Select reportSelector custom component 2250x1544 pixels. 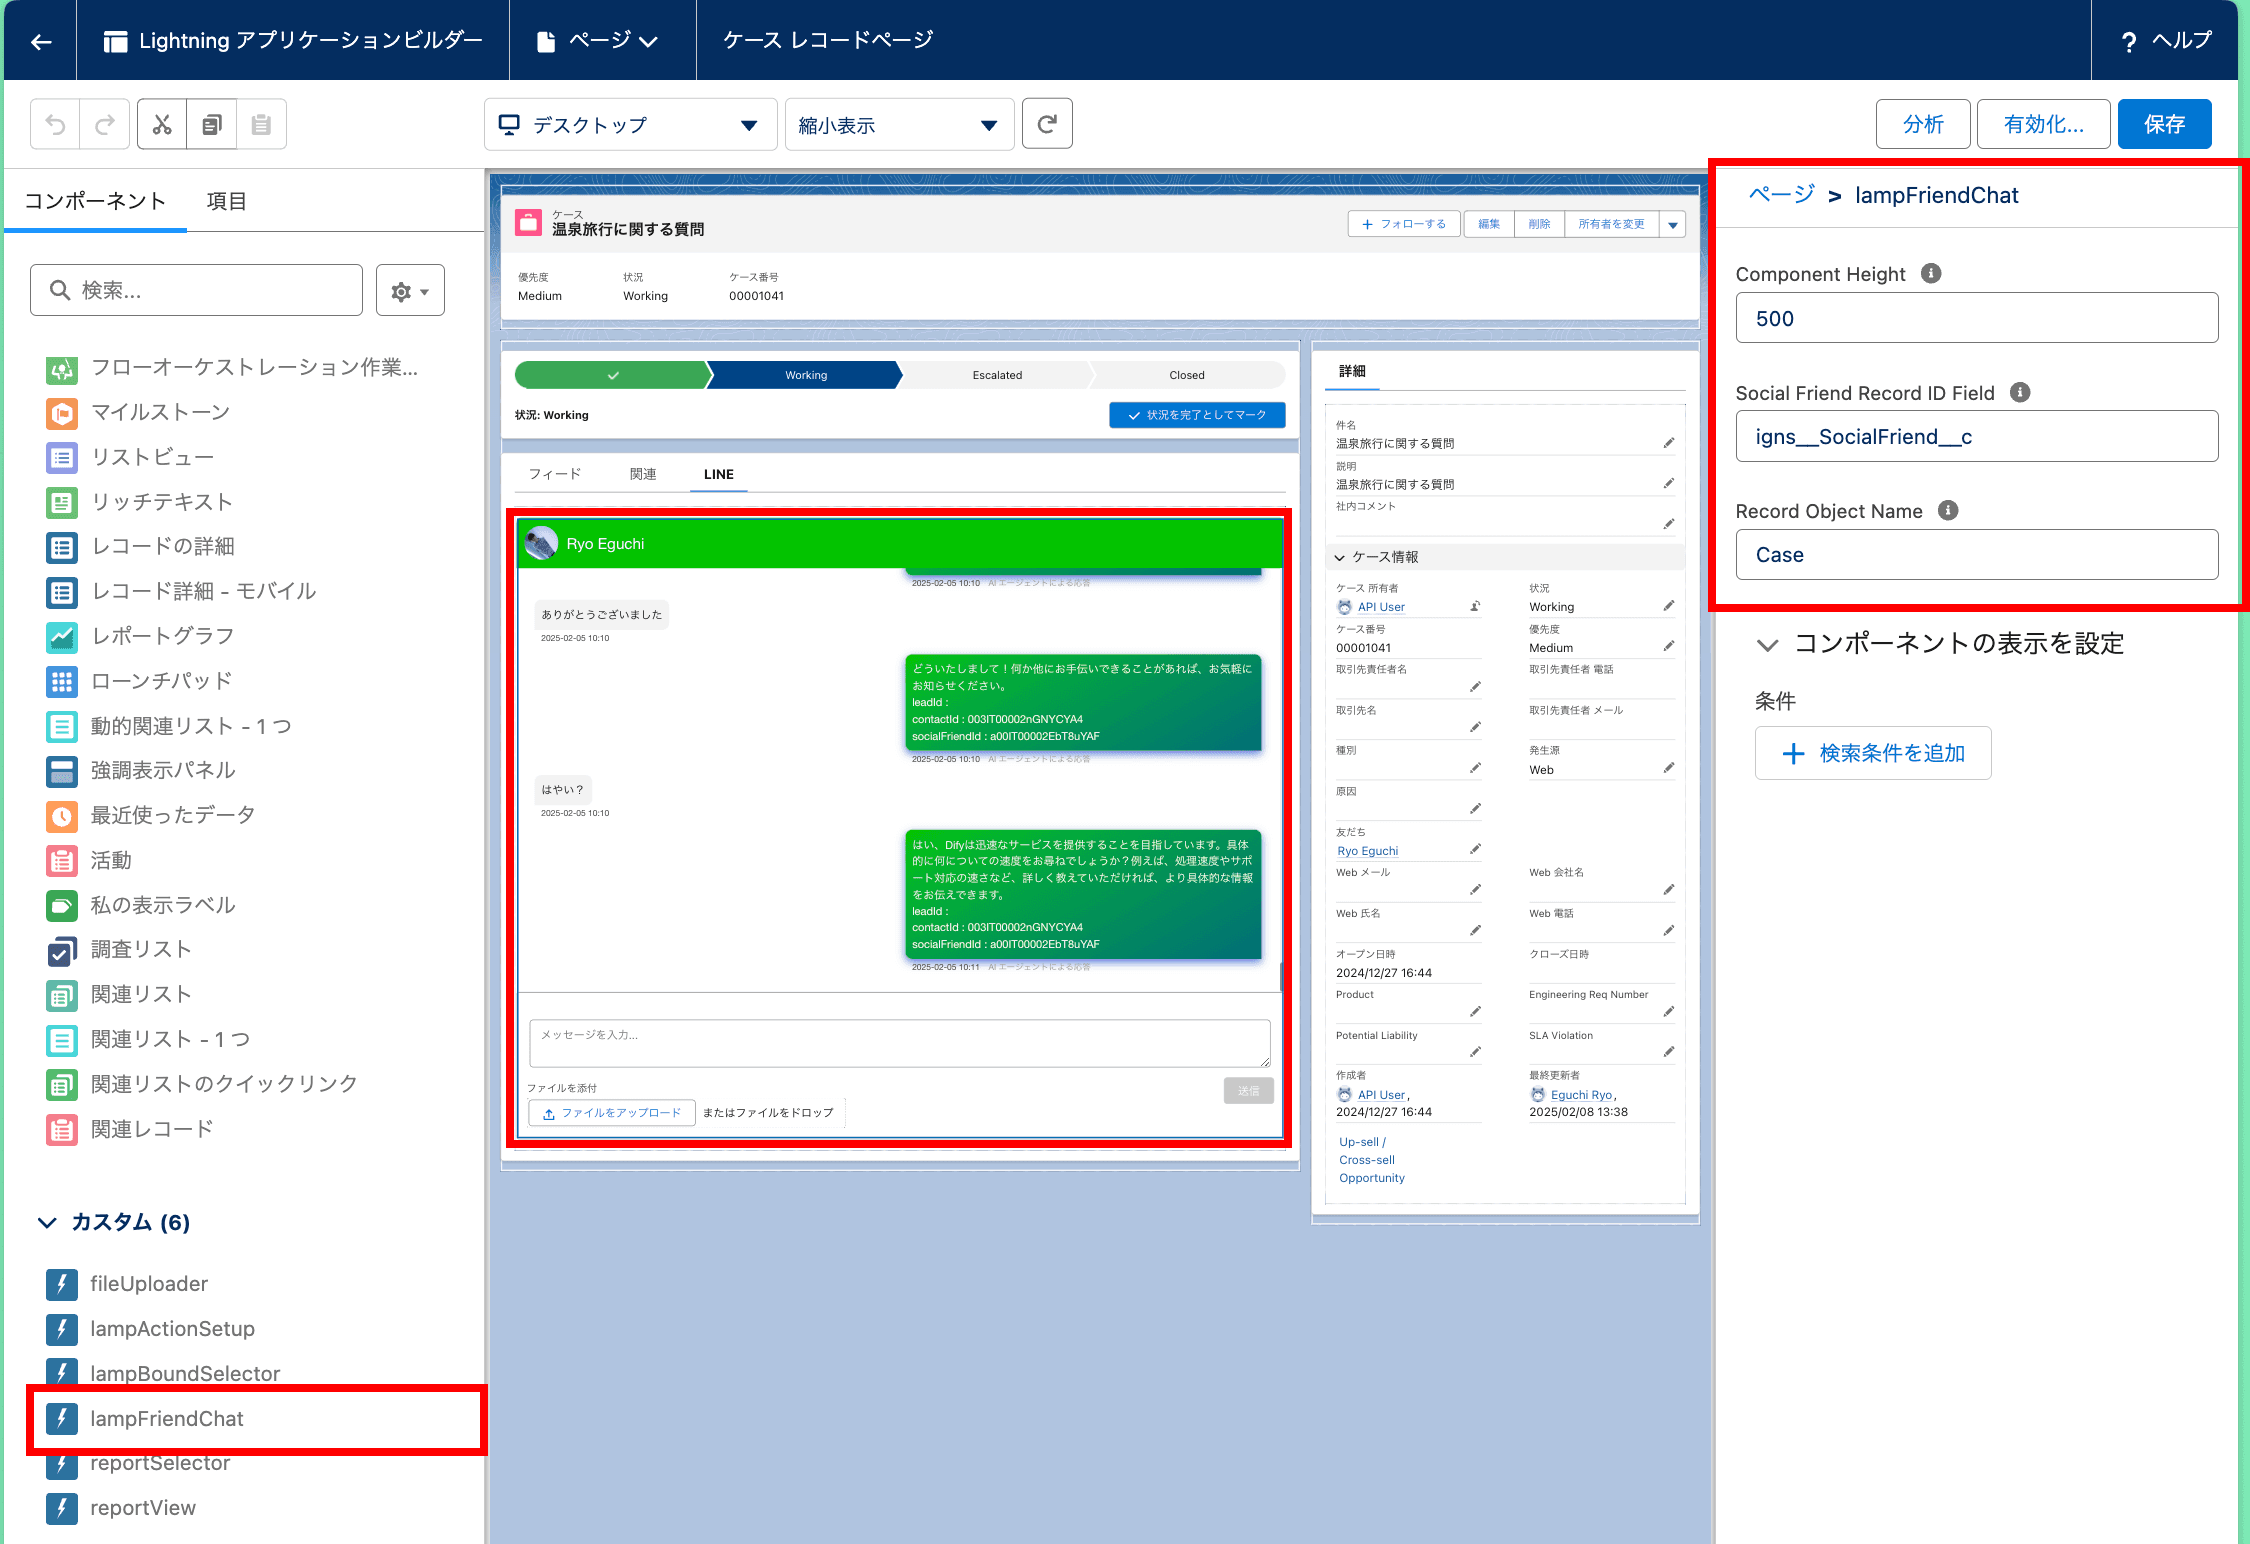160,1463
